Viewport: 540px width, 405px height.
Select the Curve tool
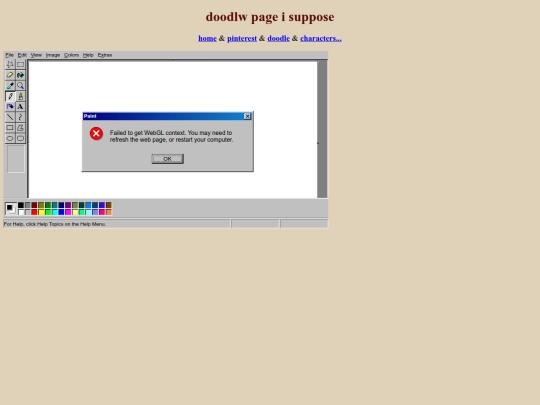coord(20,117)
